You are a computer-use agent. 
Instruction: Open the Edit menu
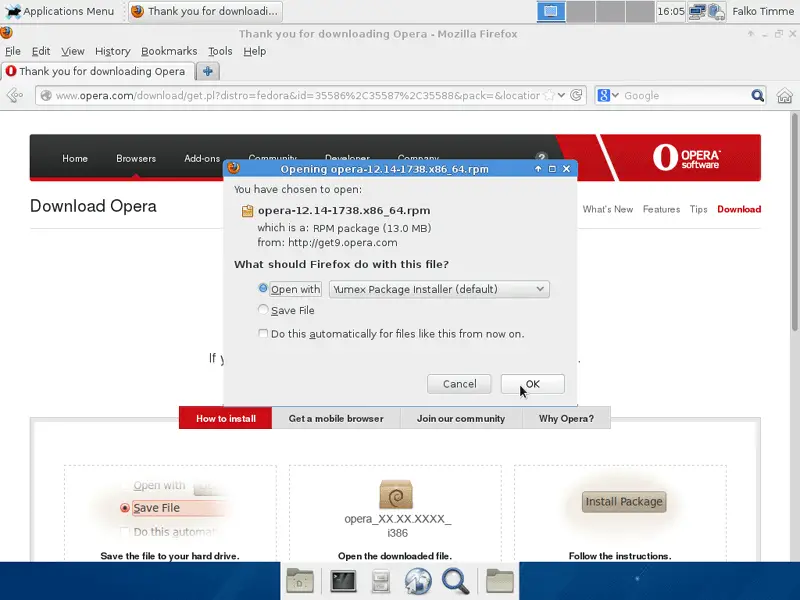click(x=41, y=51)
